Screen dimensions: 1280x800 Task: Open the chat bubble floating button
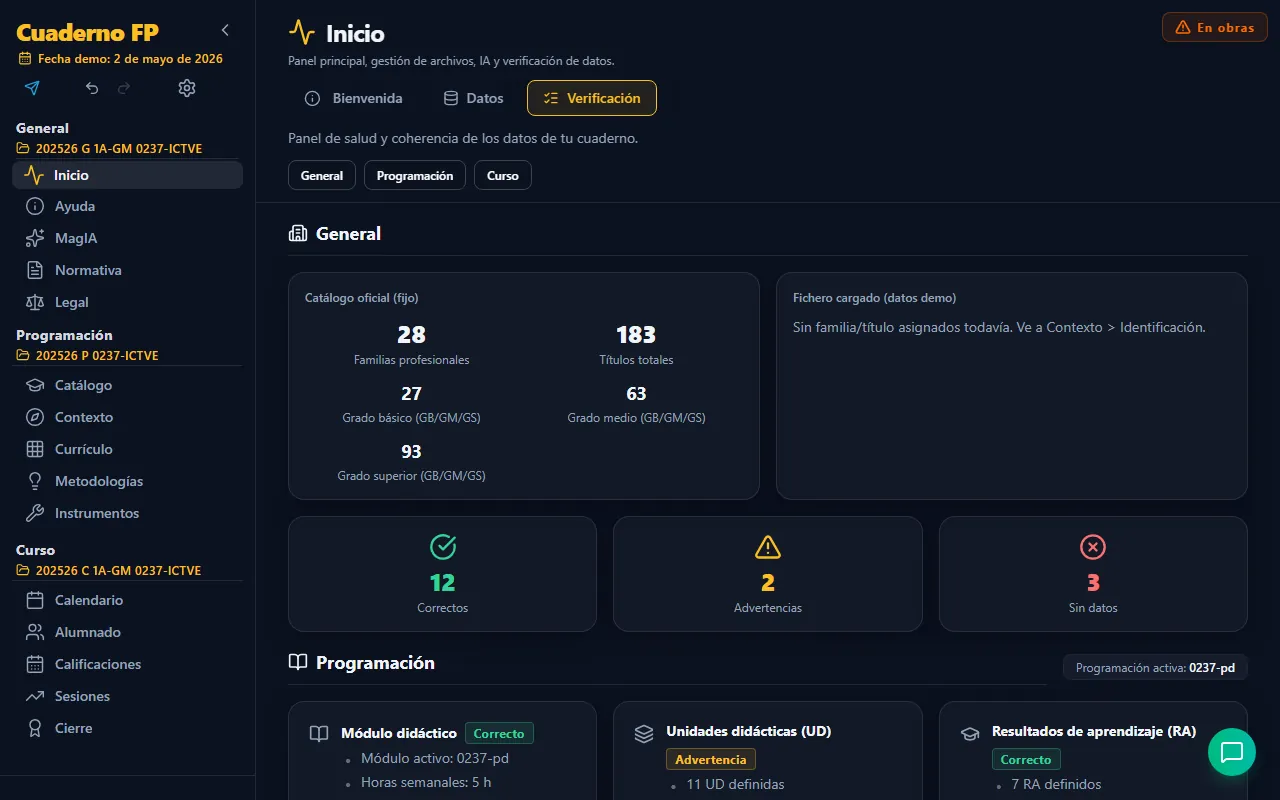(1232, 752)
